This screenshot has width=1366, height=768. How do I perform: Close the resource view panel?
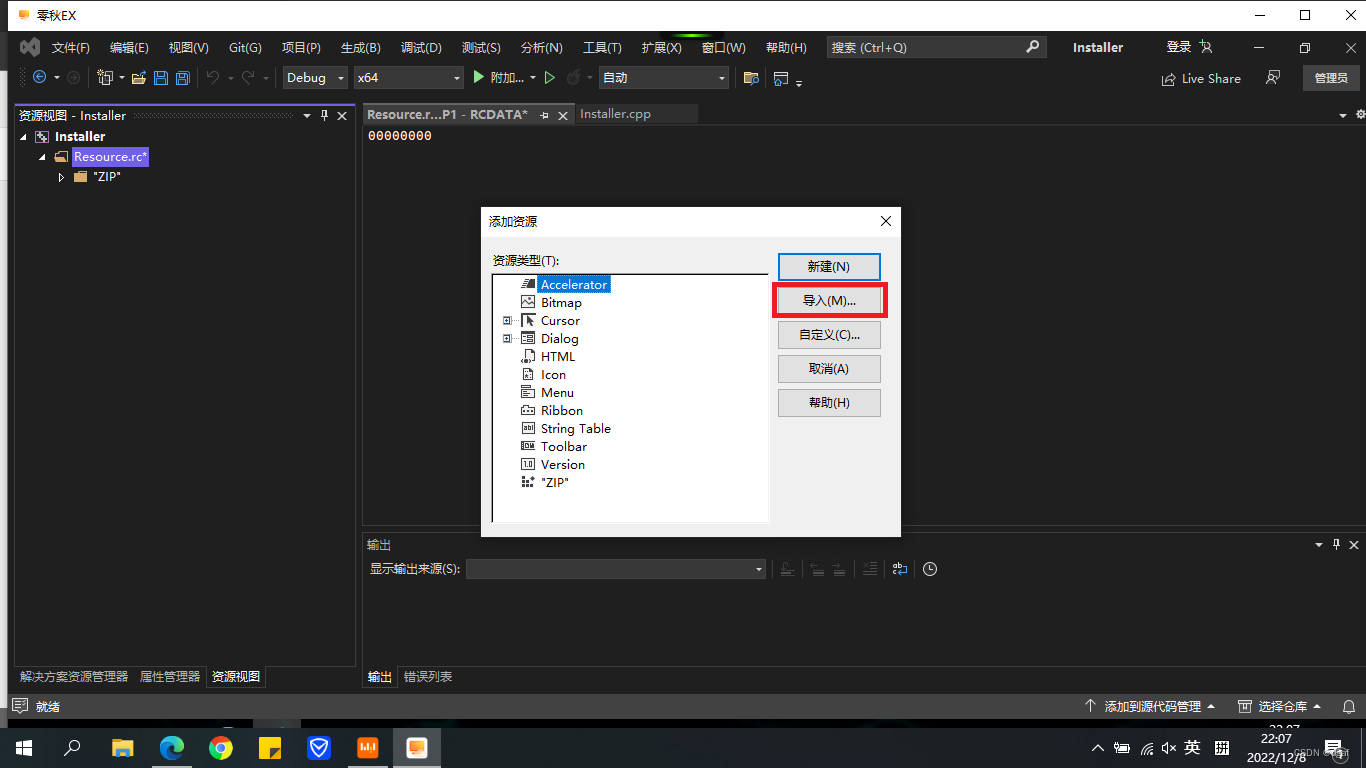point(342,116)
